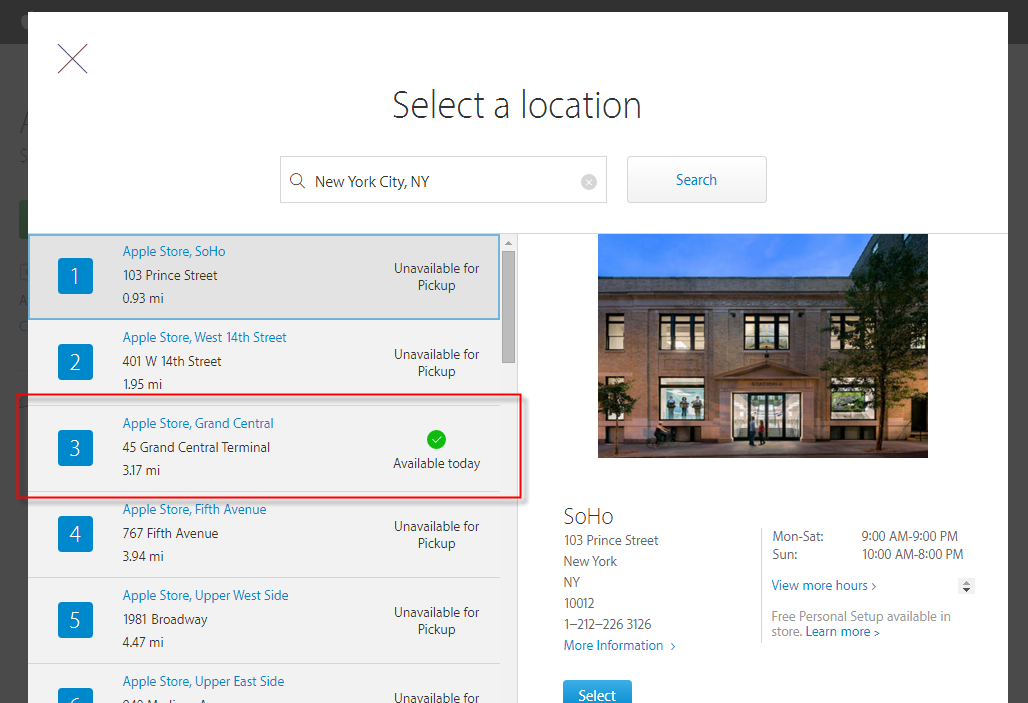Click phone number 1-212-226 3126
1028x703 pixels.
[607, 624]
